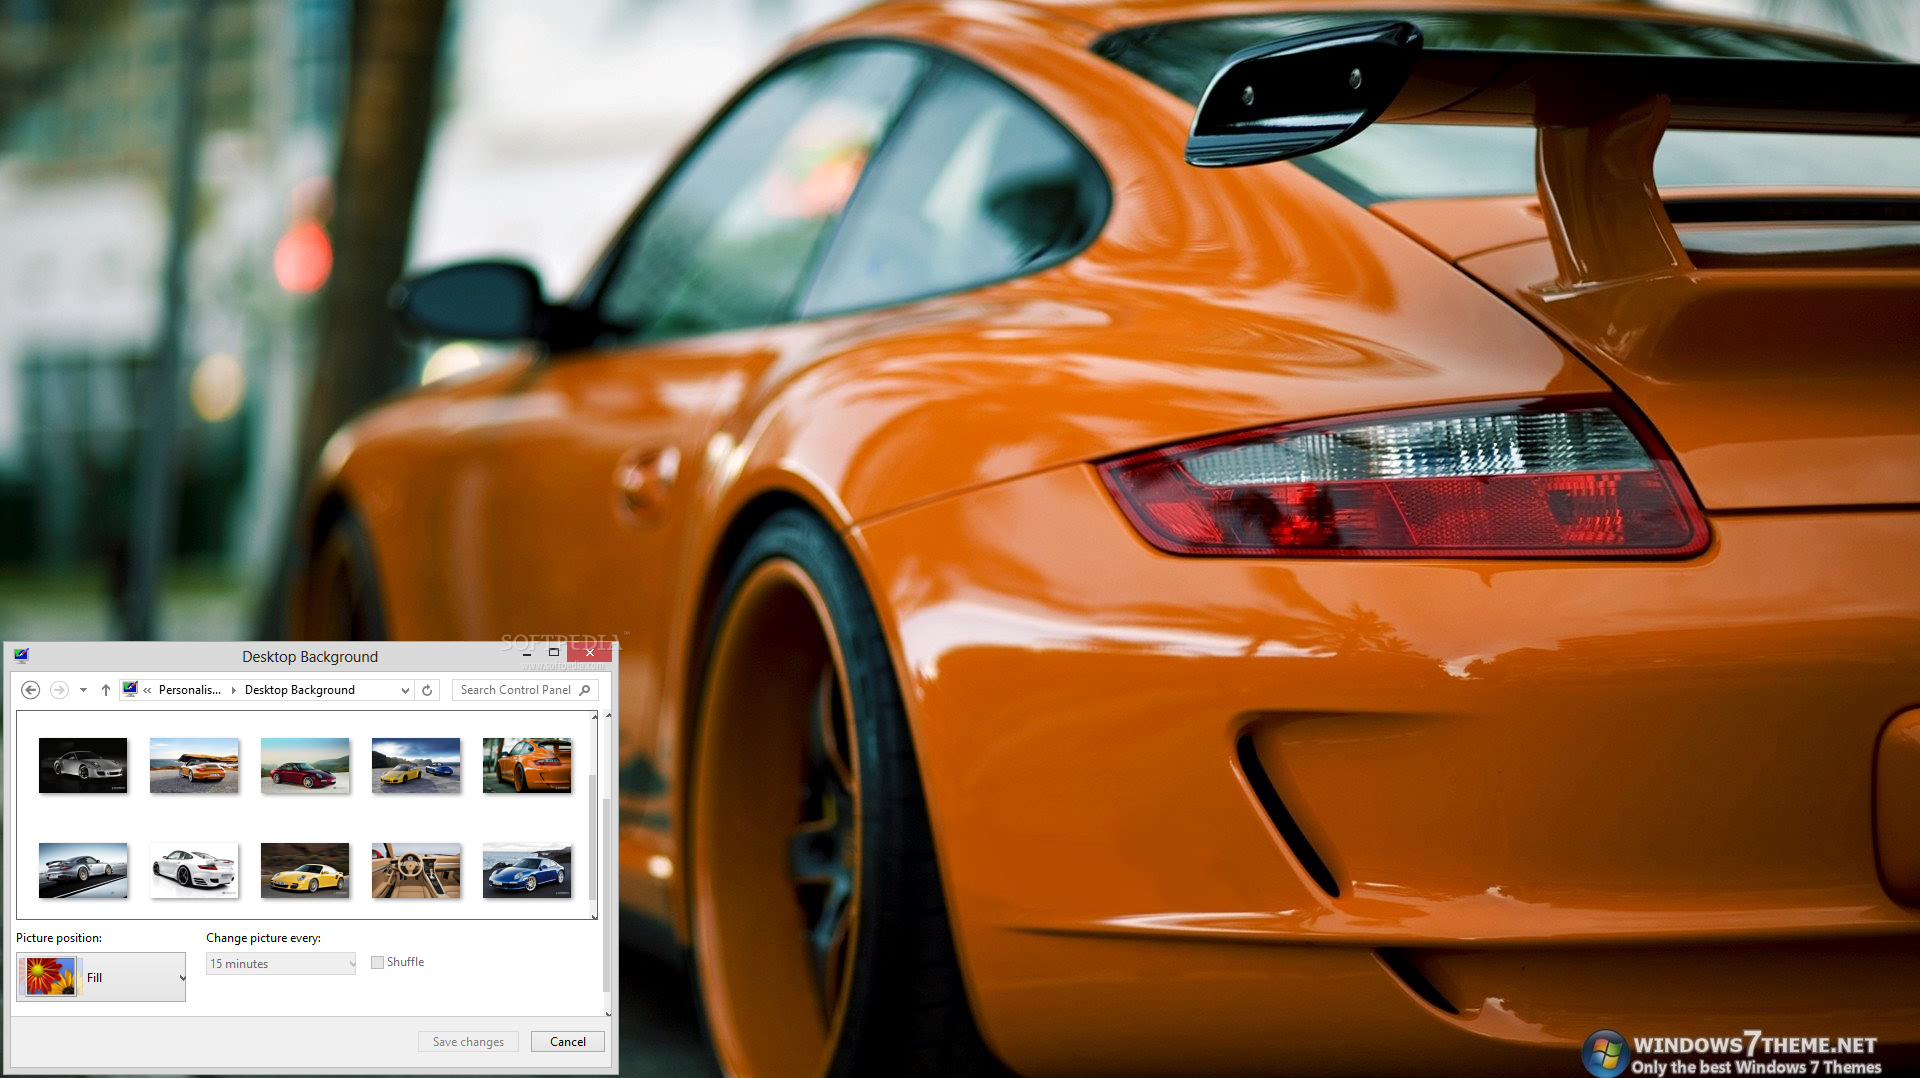1920x1078 pixels.
Task: Select the yellow and blue Porsches wallpaper
Action: (x=416, y=765)
